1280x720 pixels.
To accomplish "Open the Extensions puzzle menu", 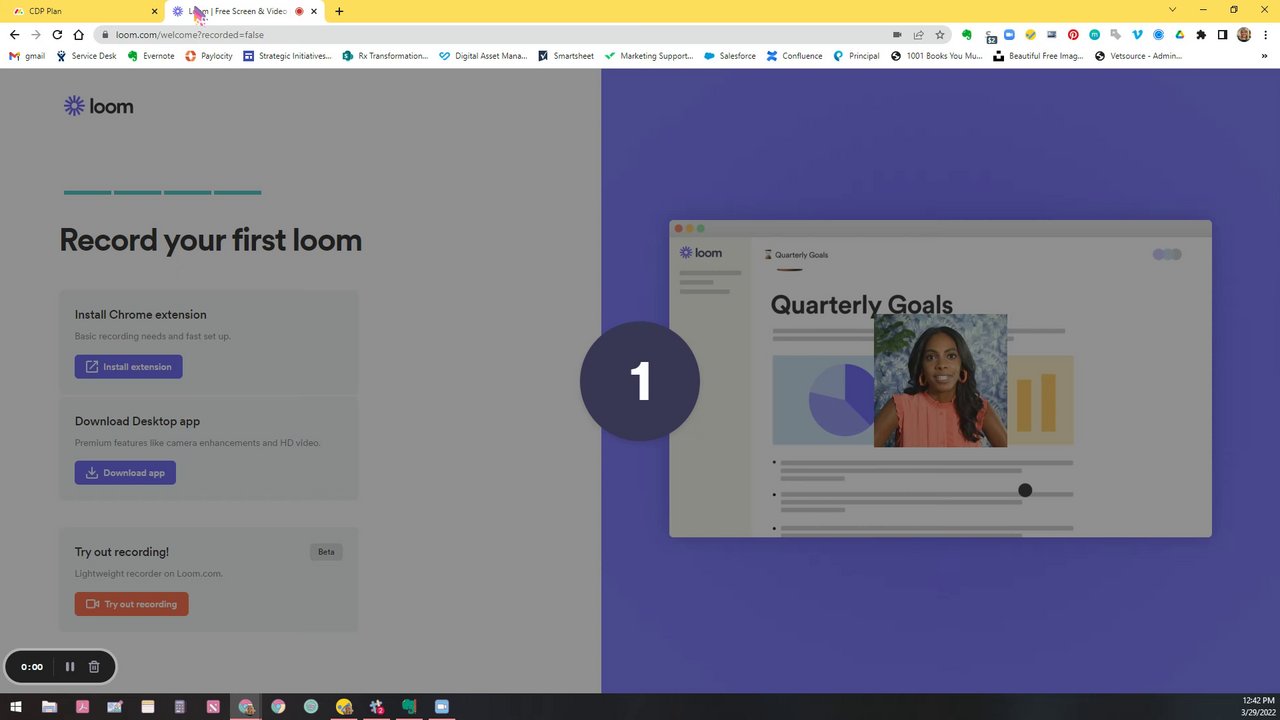I will click(1201, 35).
